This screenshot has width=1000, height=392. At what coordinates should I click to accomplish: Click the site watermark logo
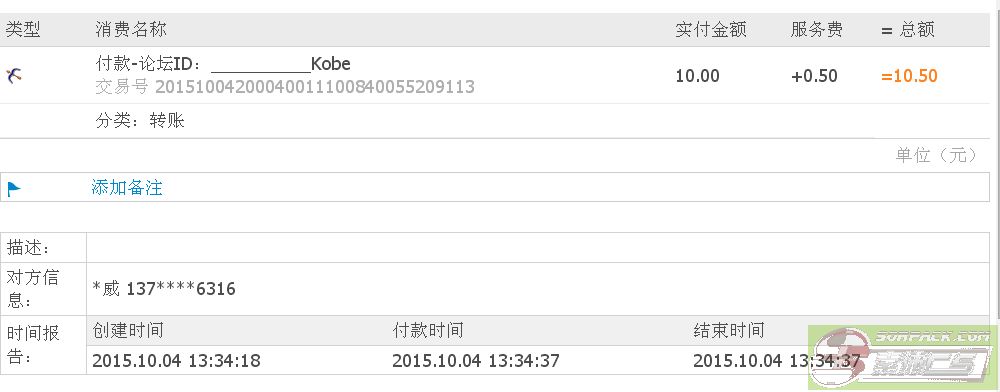[903, 358]
